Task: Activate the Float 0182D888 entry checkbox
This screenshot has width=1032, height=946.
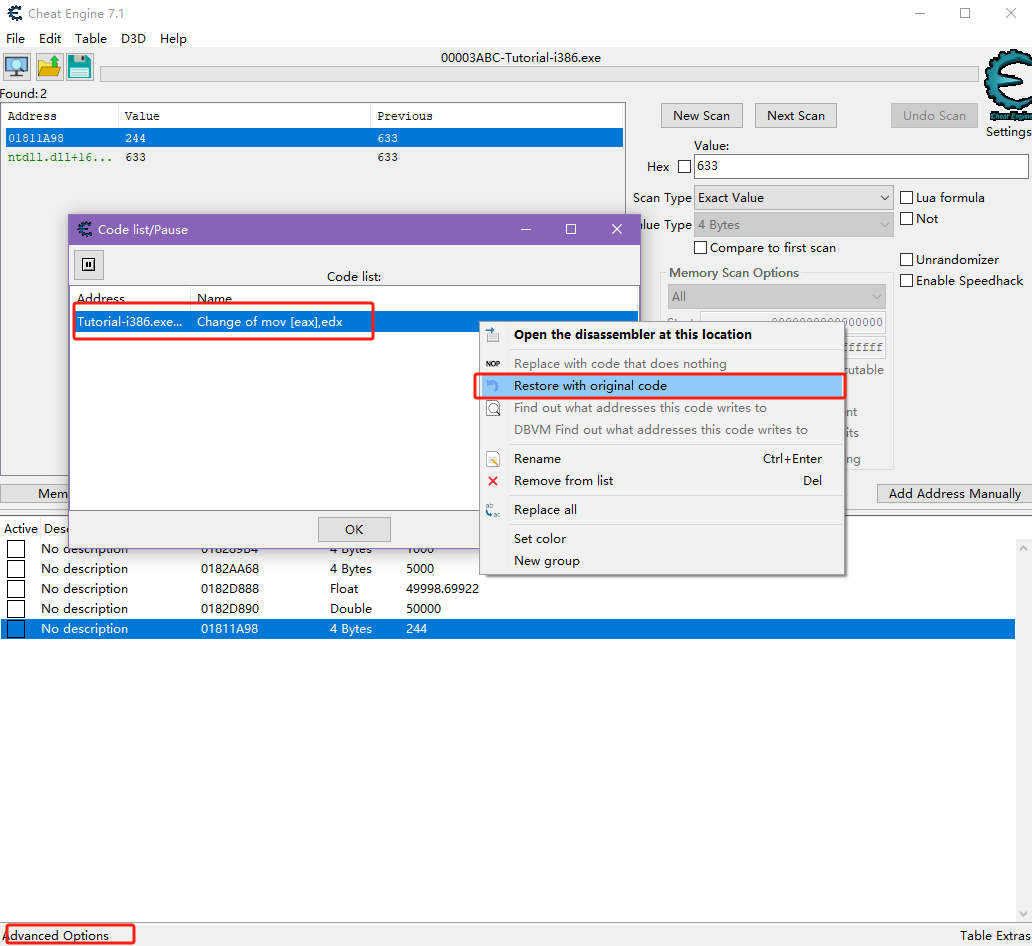Action: click(16, 589)
